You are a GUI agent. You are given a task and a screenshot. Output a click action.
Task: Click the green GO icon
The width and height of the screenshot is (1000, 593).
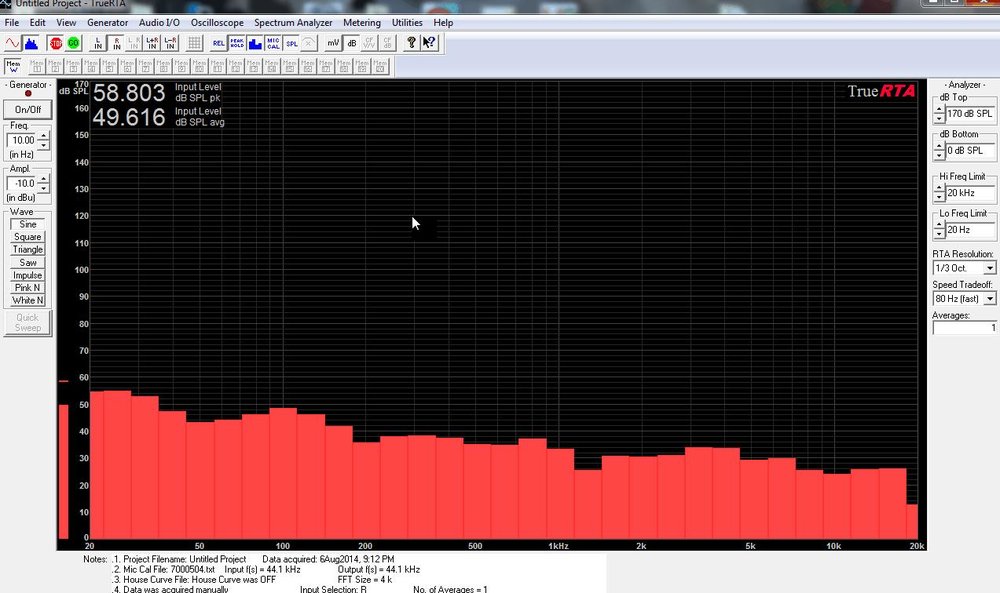click(x=73, y=43)
